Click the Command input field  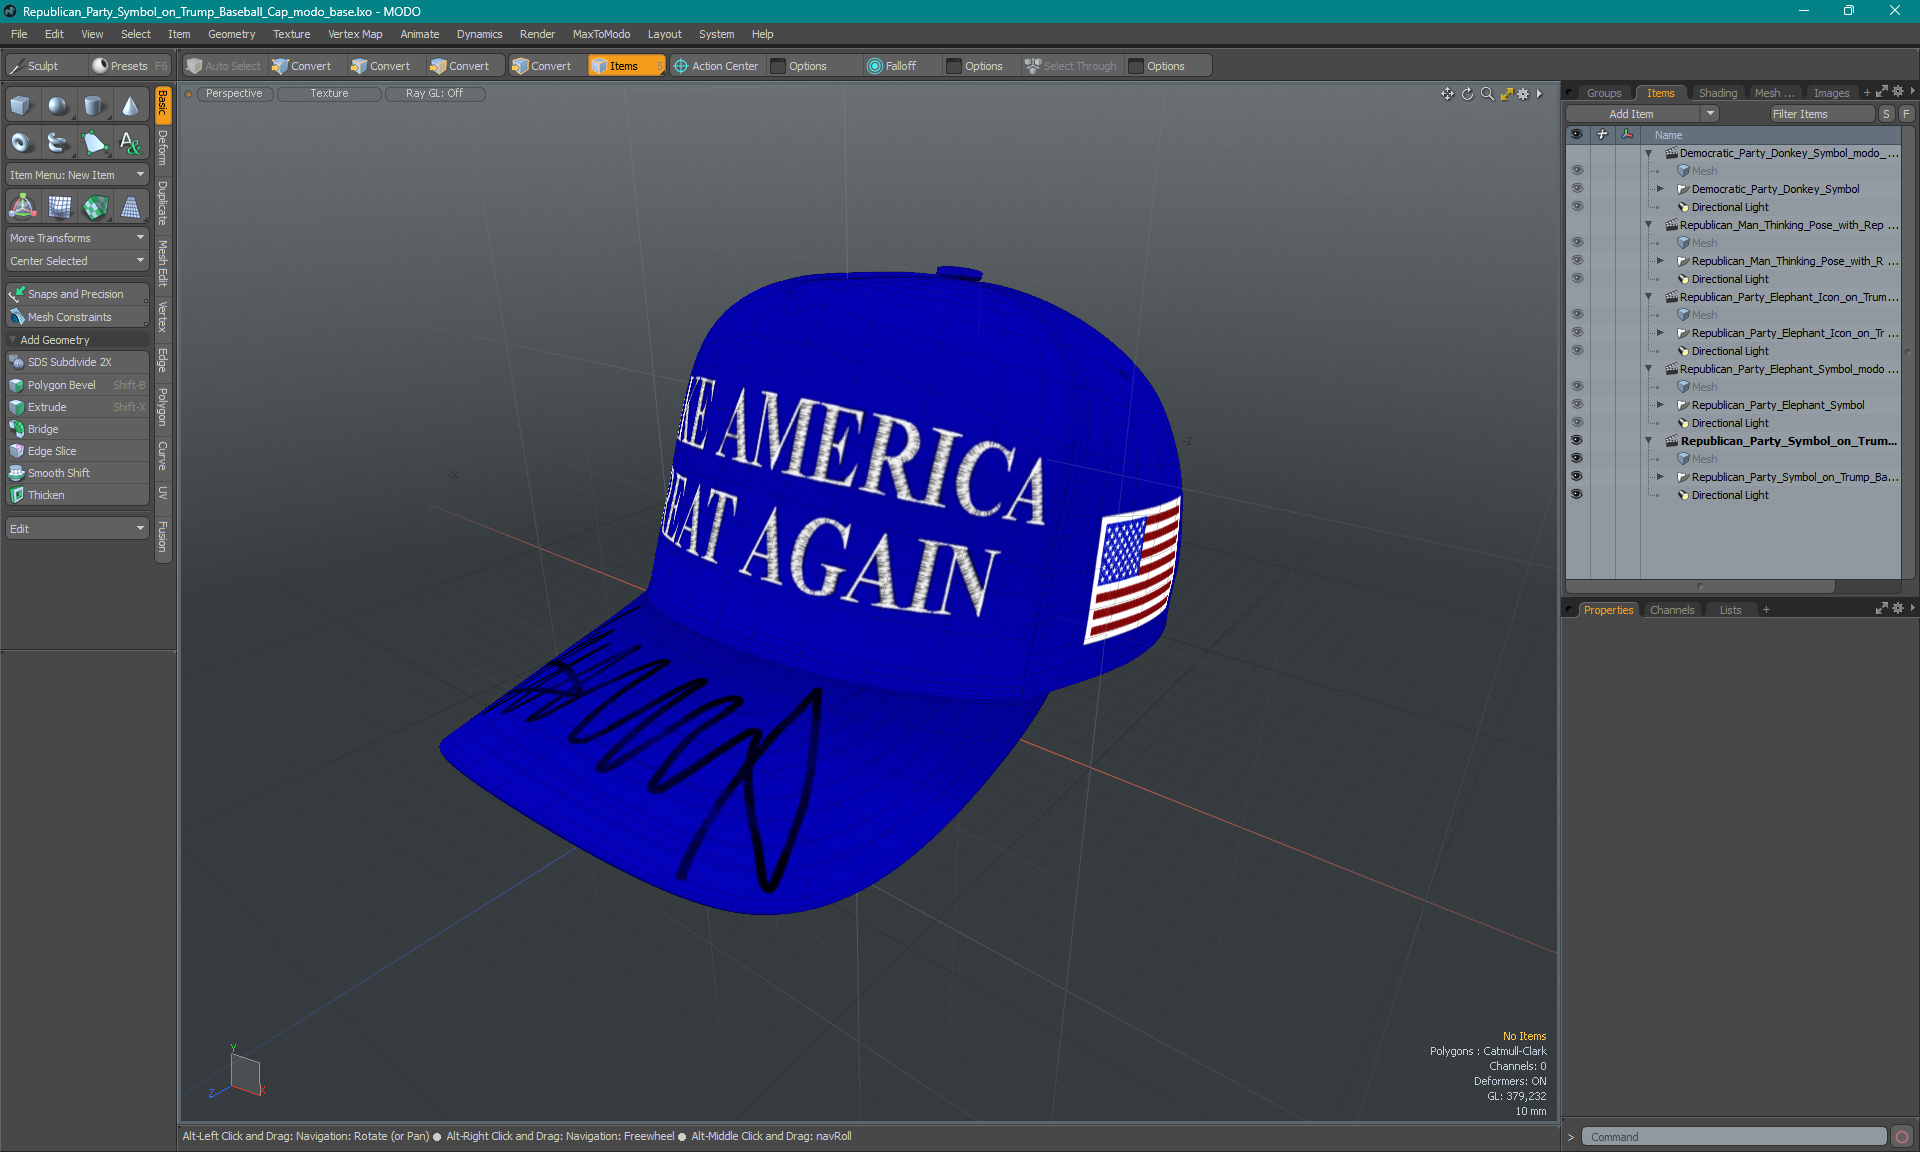tap(1734, 1137)
